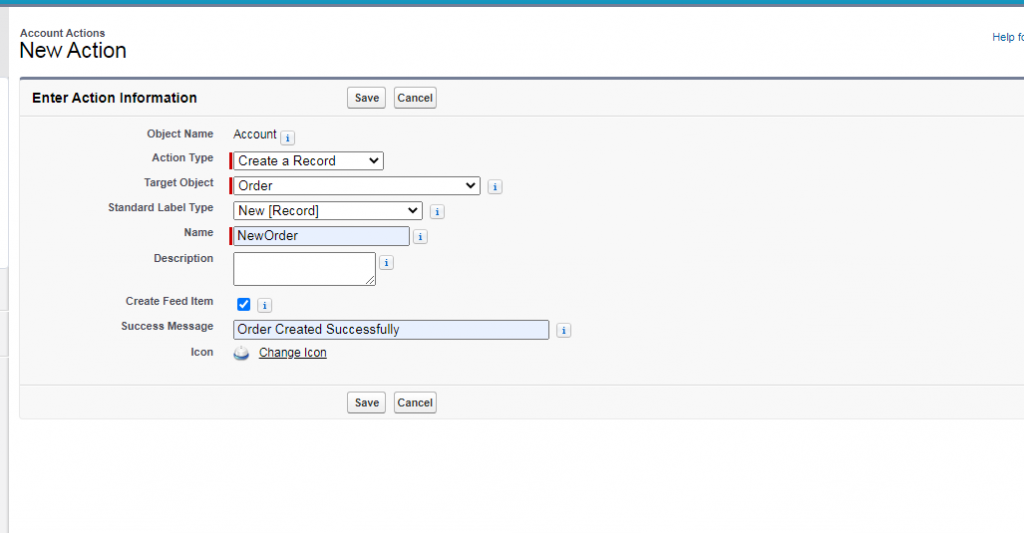This screenshot has height=533, width=1024.
Task: Open the Action Type dropdown
Action: 308,161
